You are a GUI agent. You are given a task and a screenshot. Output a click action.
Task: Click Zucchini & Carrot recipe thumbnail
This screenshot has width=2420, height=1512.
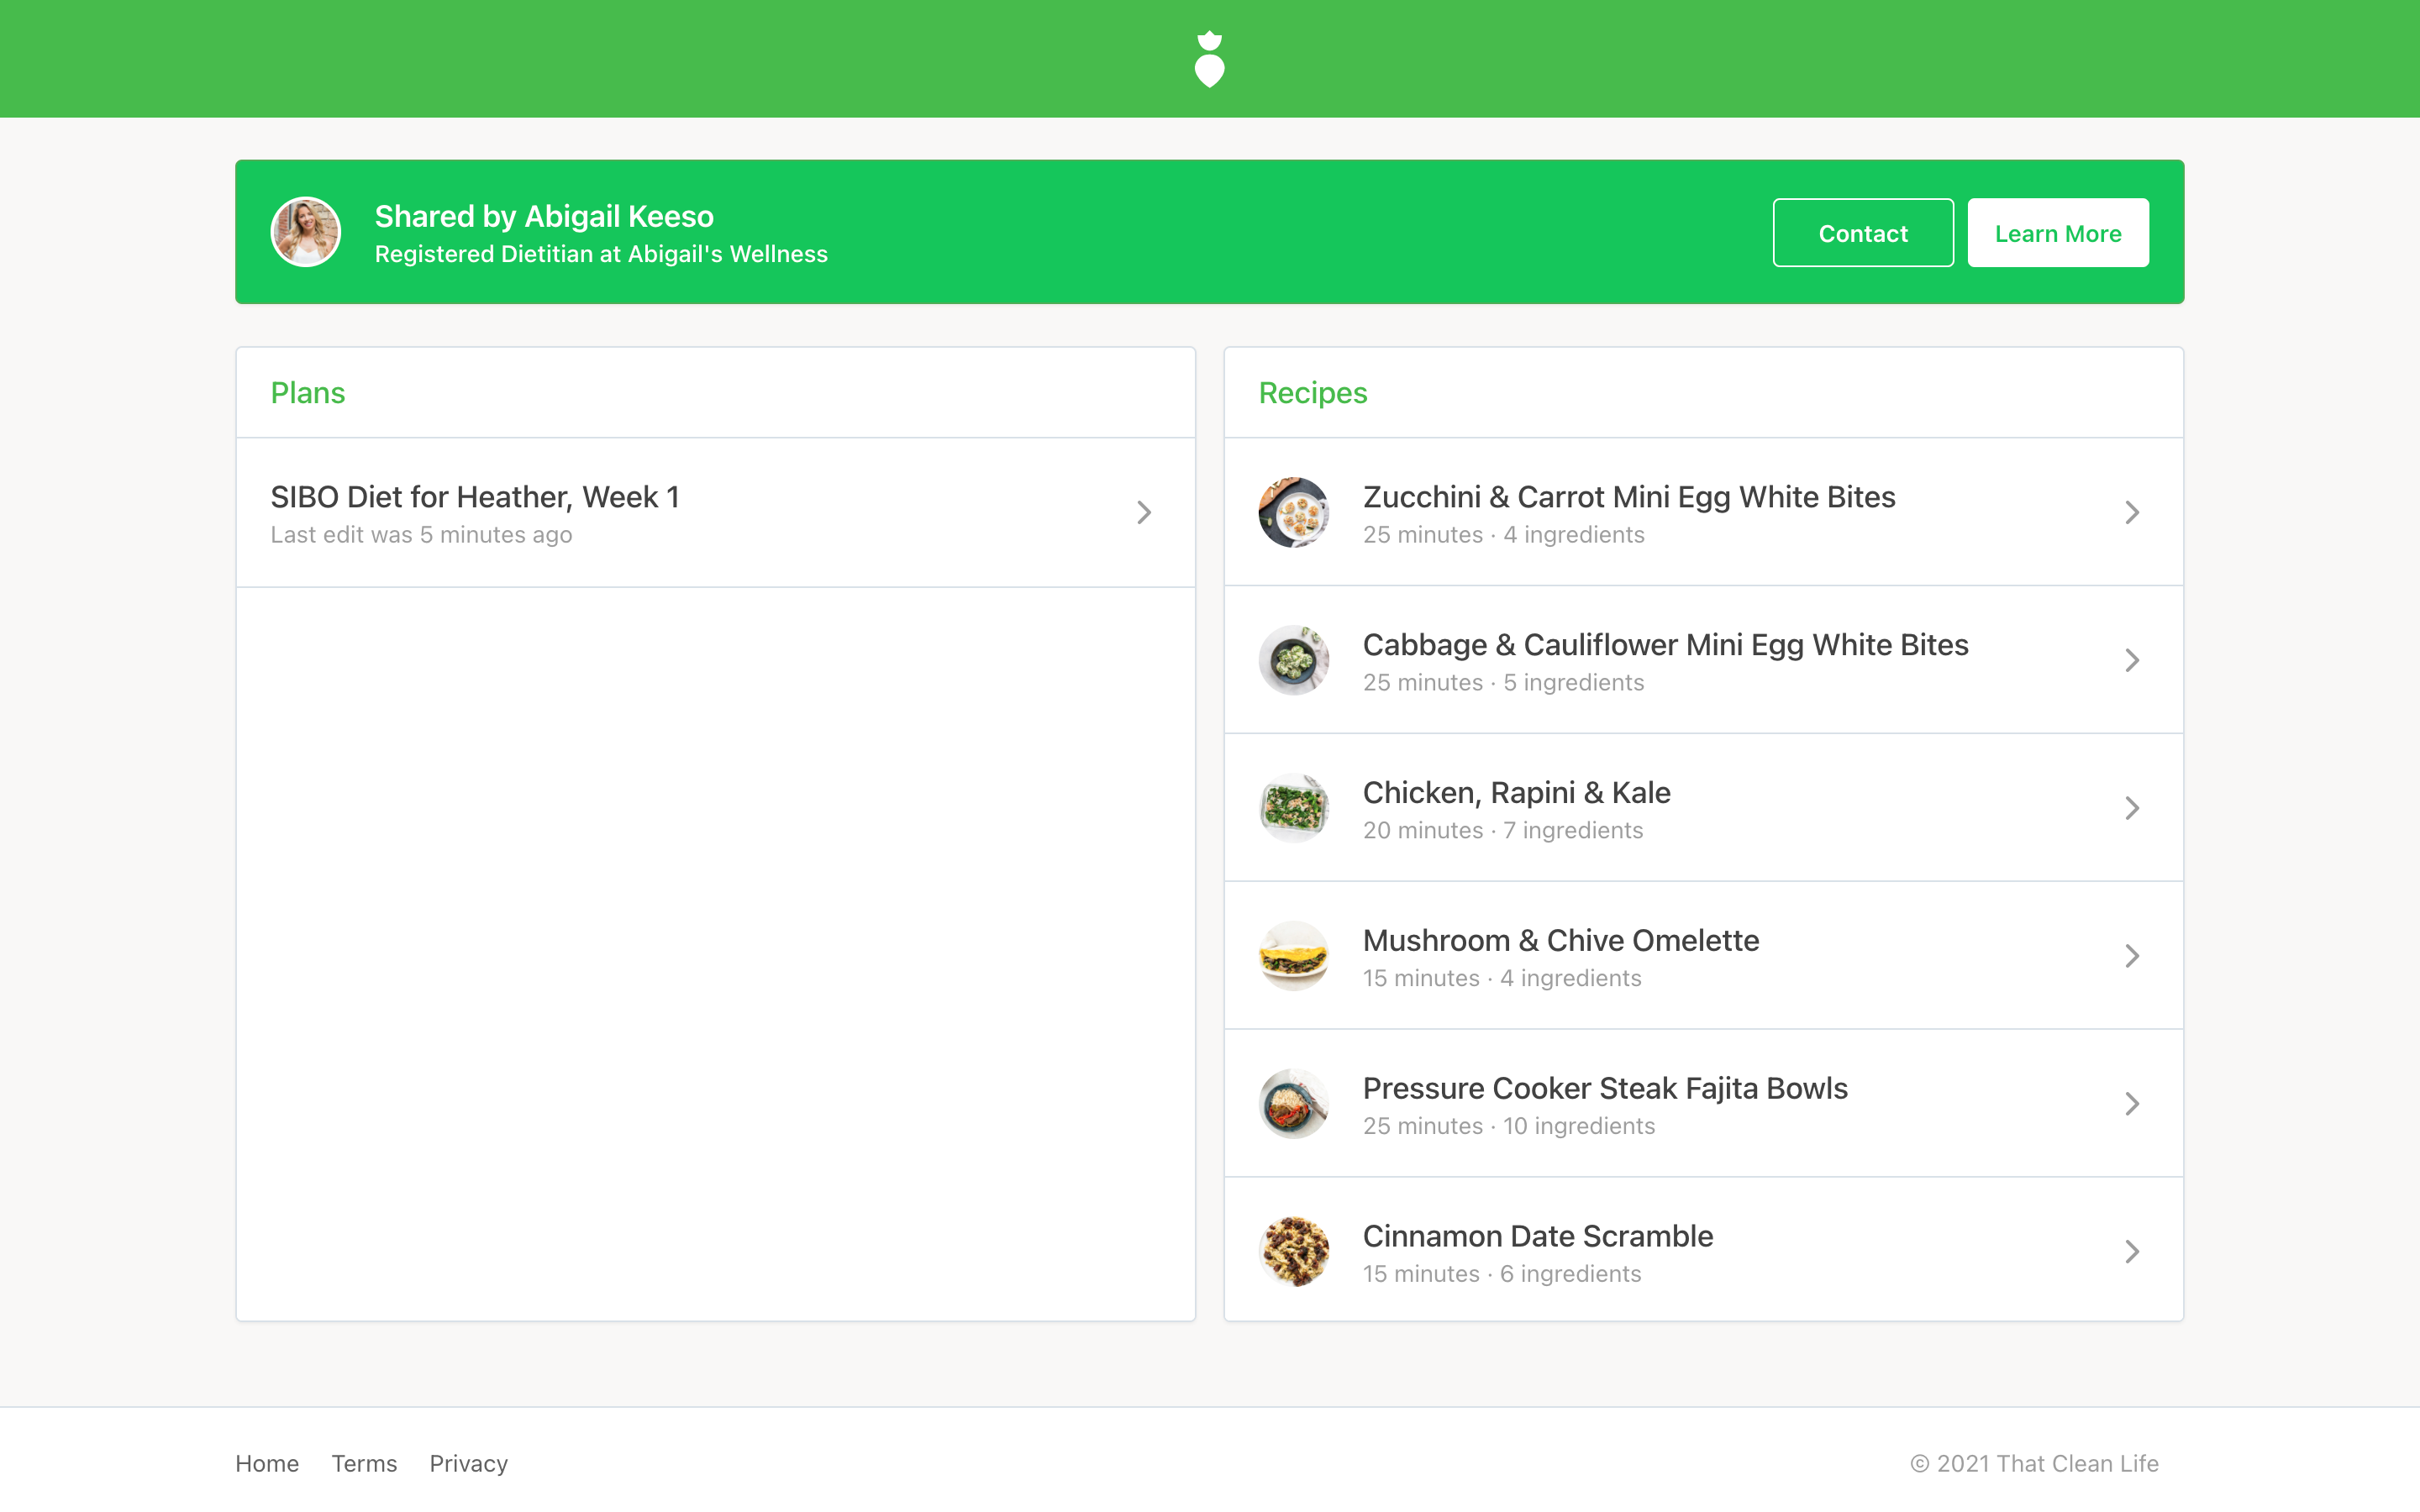pos(1294,512)
